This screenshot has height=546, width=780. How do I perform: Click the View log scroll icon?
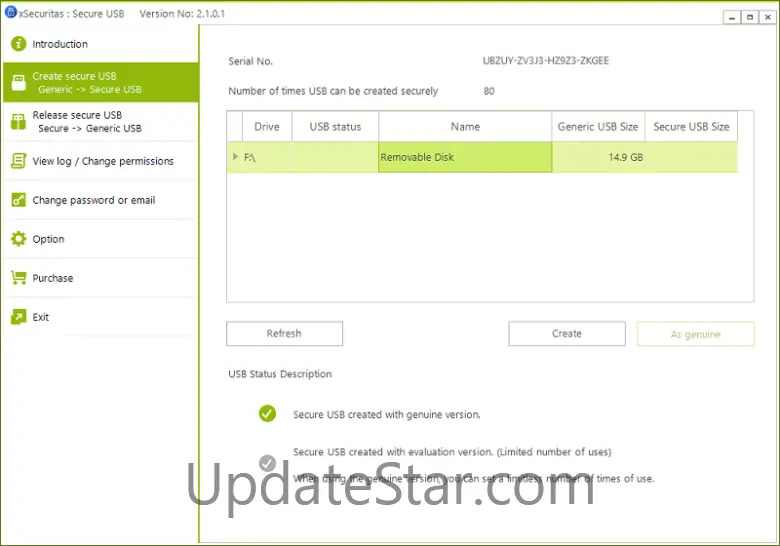18,161
